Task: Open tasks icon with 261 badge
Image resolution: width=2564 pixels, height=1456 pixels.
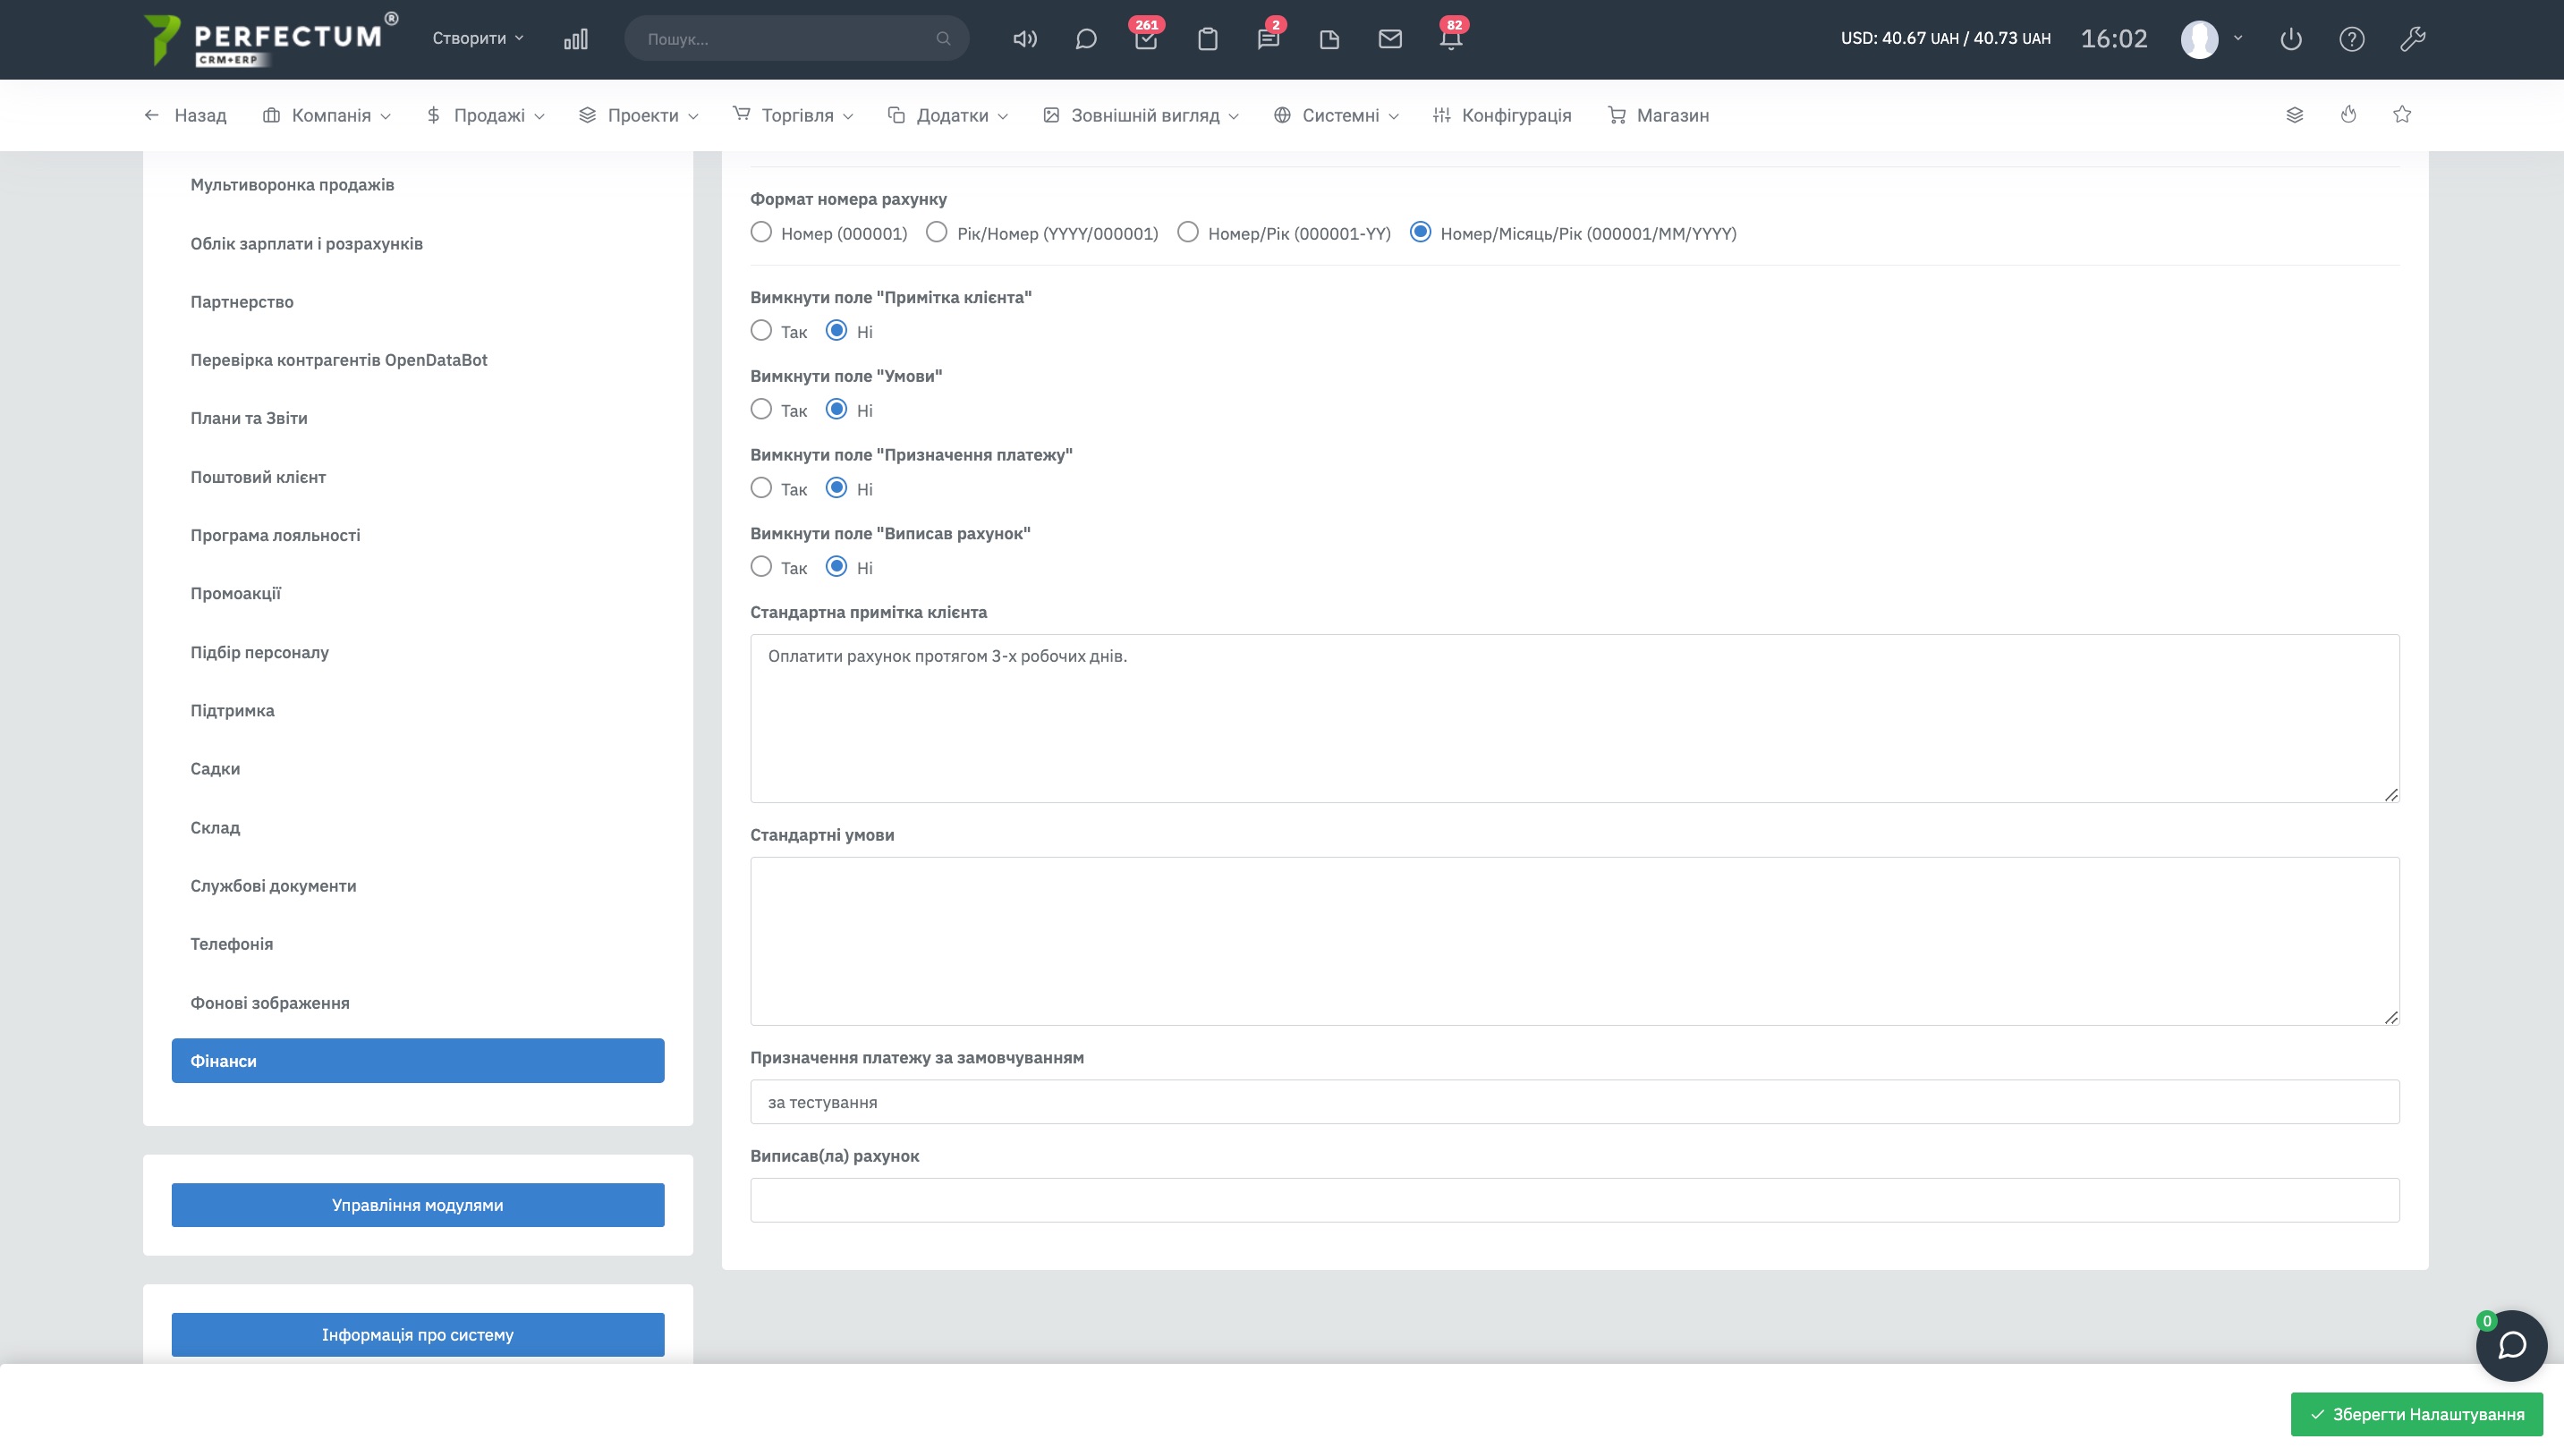Action: click(x=1146, y=39)
